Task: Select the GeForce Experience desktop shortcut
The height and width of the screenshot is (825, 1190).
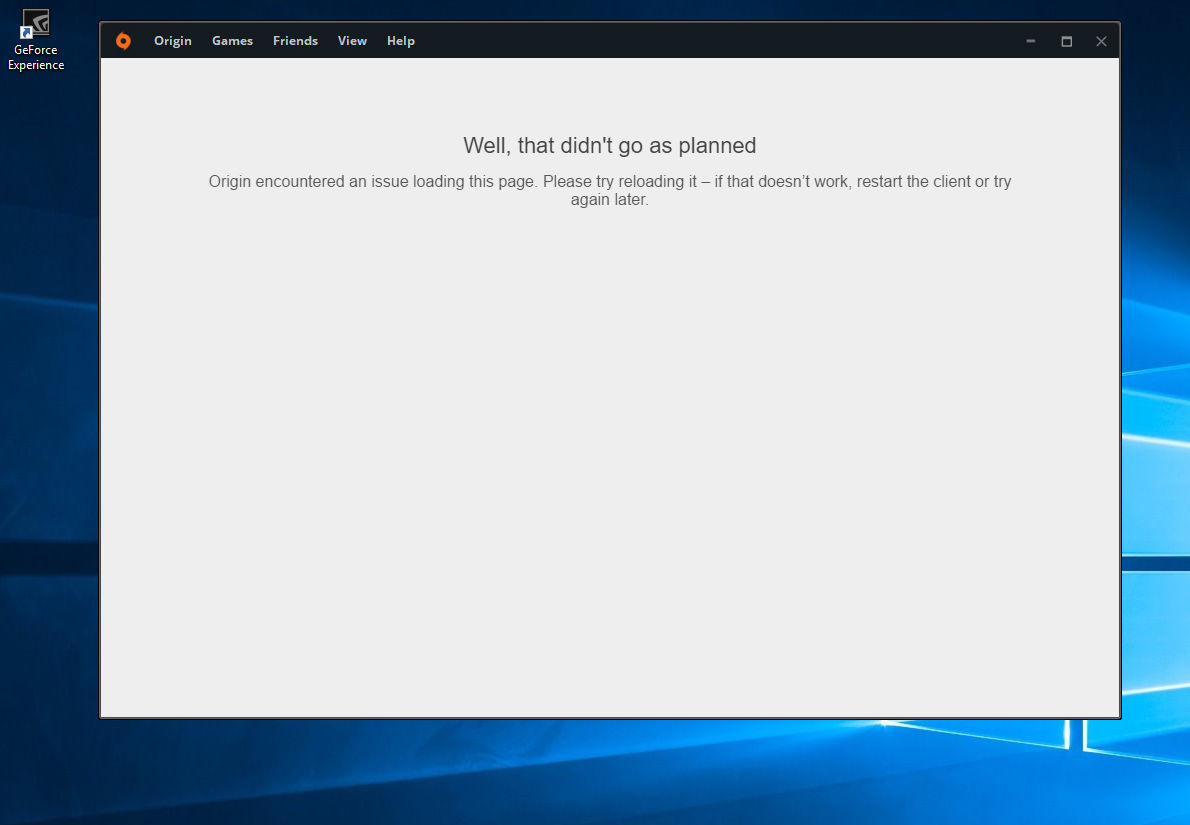Action: tap(36, 40)
